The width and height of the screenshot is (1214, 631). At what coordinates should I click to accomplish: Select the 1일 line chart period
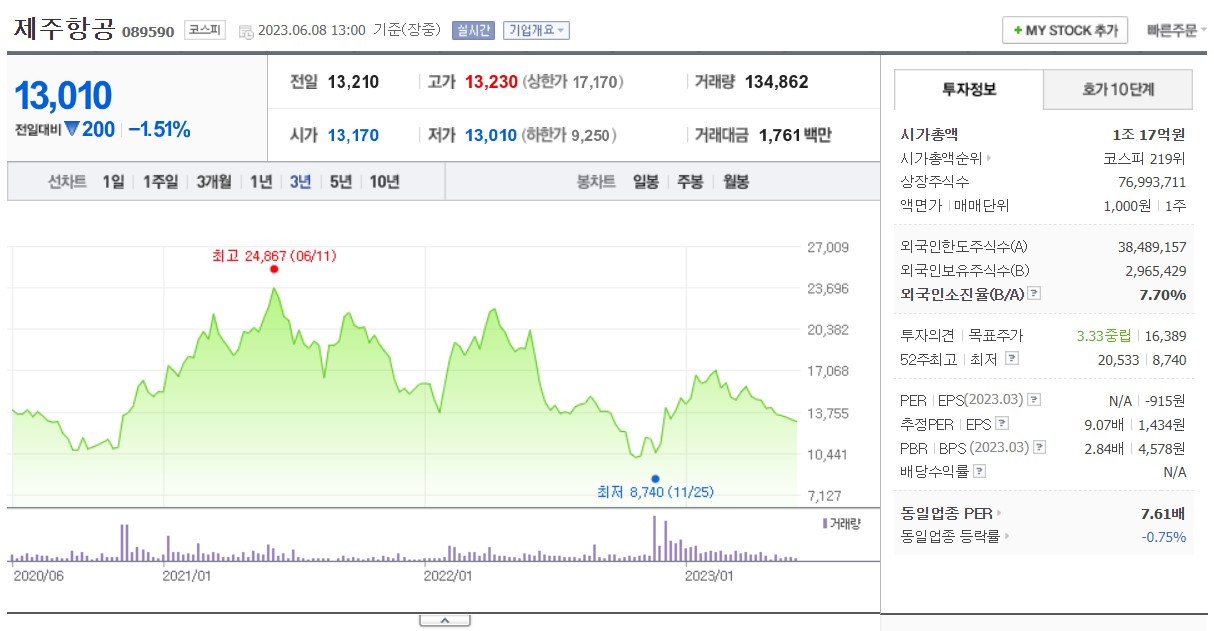tap(113, 182)
